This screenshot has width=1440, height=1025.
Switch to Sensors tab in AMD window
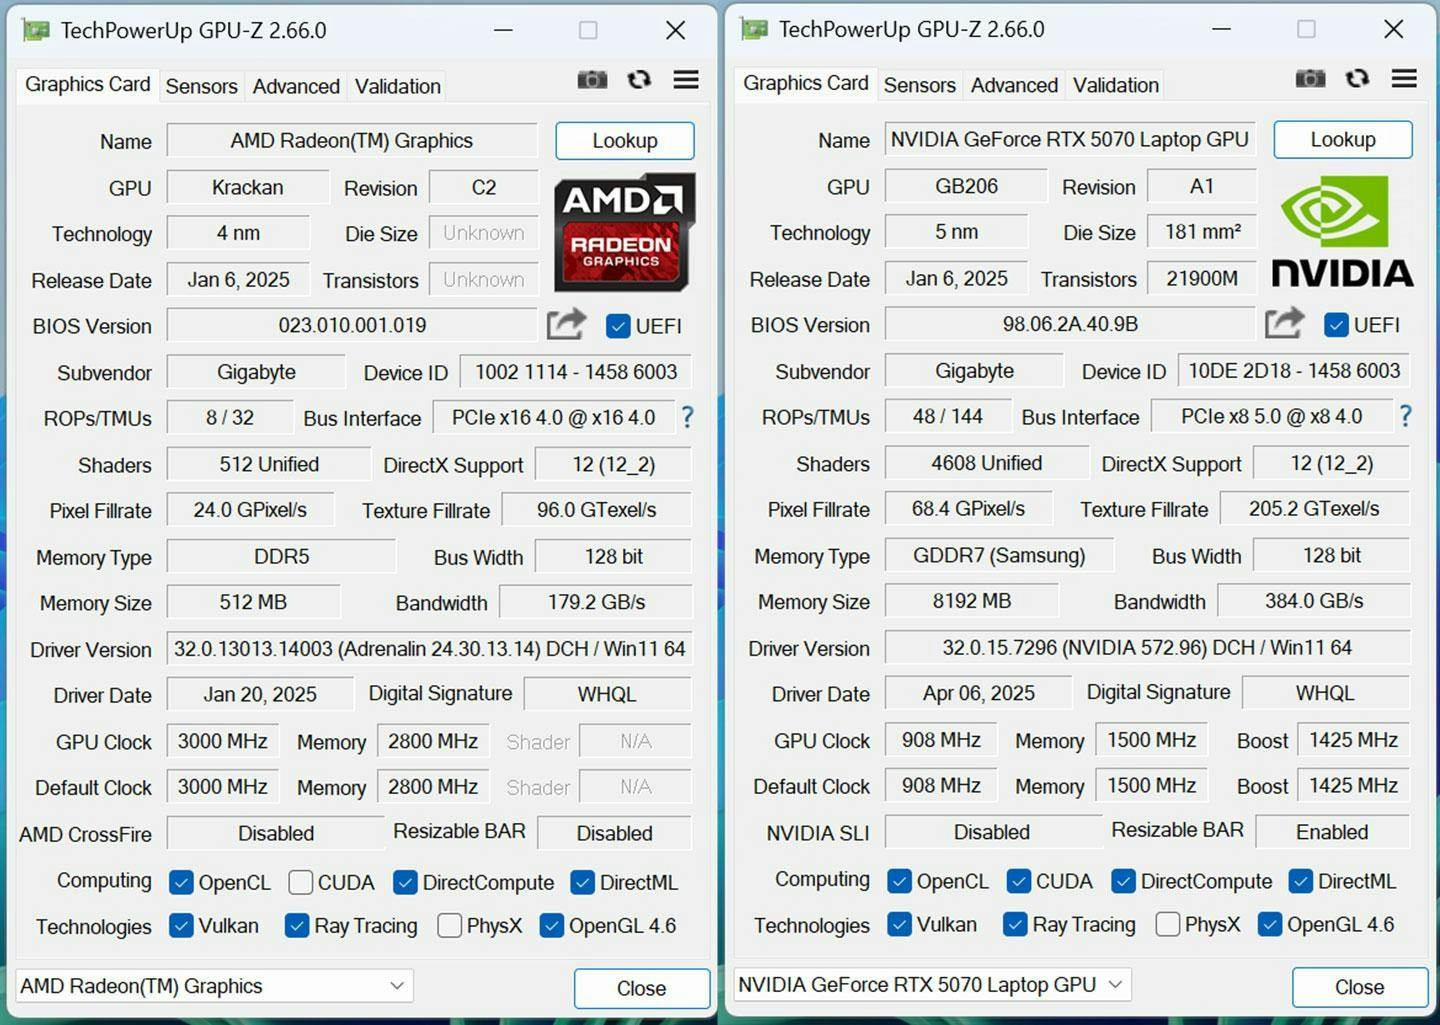(x=201, y=86)
